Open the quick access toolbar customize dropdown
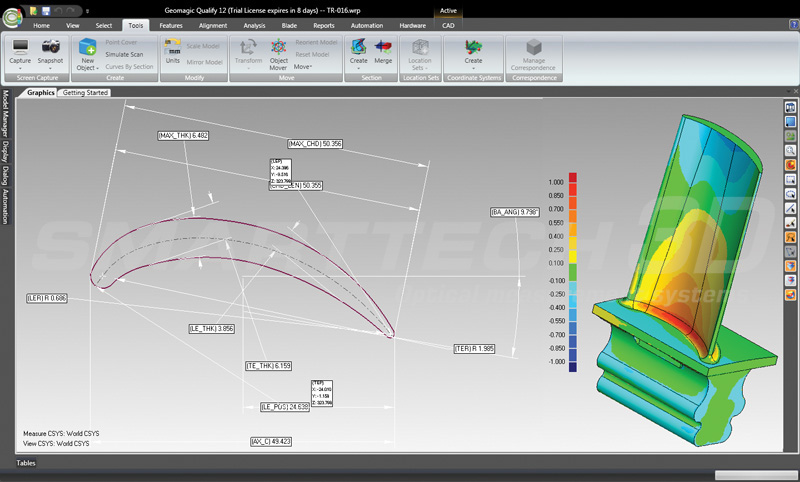Viewport: 800px width, 482px height. point(87,11)
